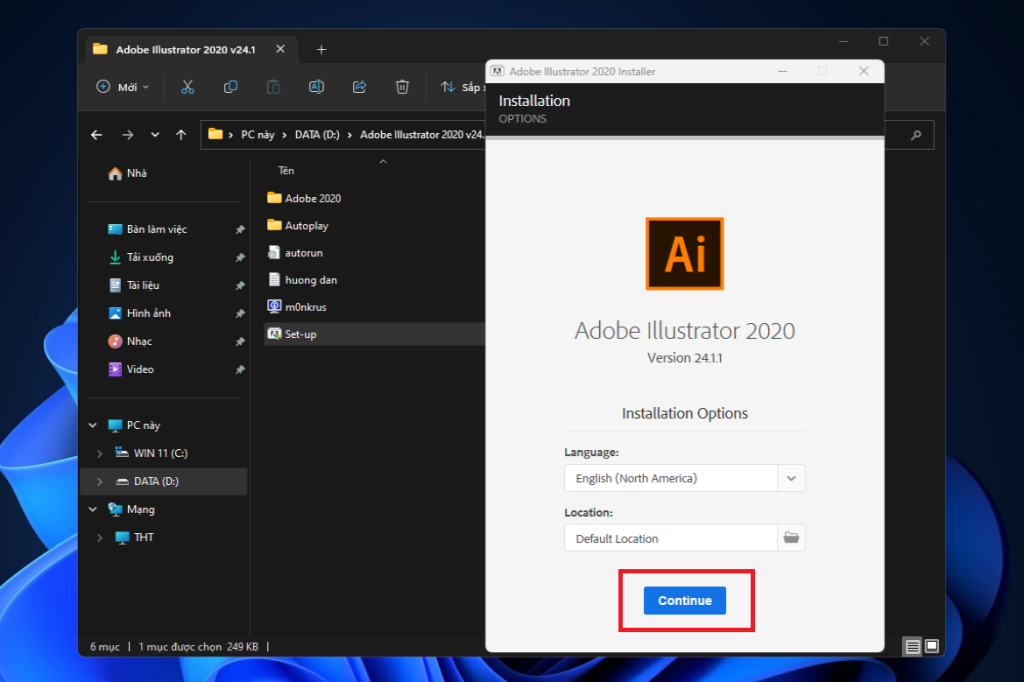Click the pin icon next to Tải xuống
1024x682 pixels.
click(240, 257)
